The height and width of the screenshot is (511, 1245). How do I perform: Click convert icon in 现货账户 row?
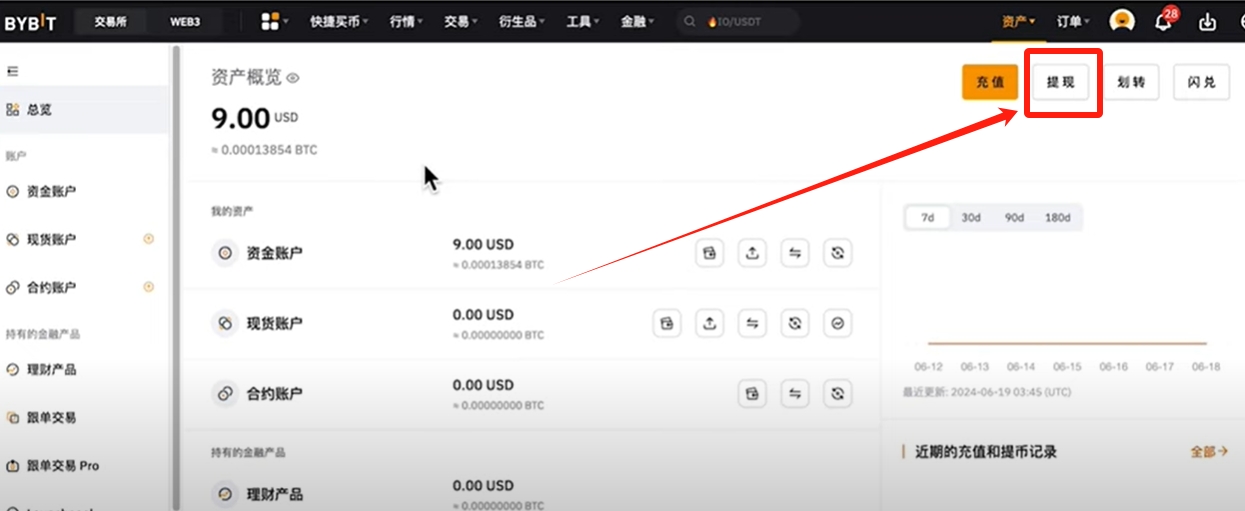click(795, 323)
